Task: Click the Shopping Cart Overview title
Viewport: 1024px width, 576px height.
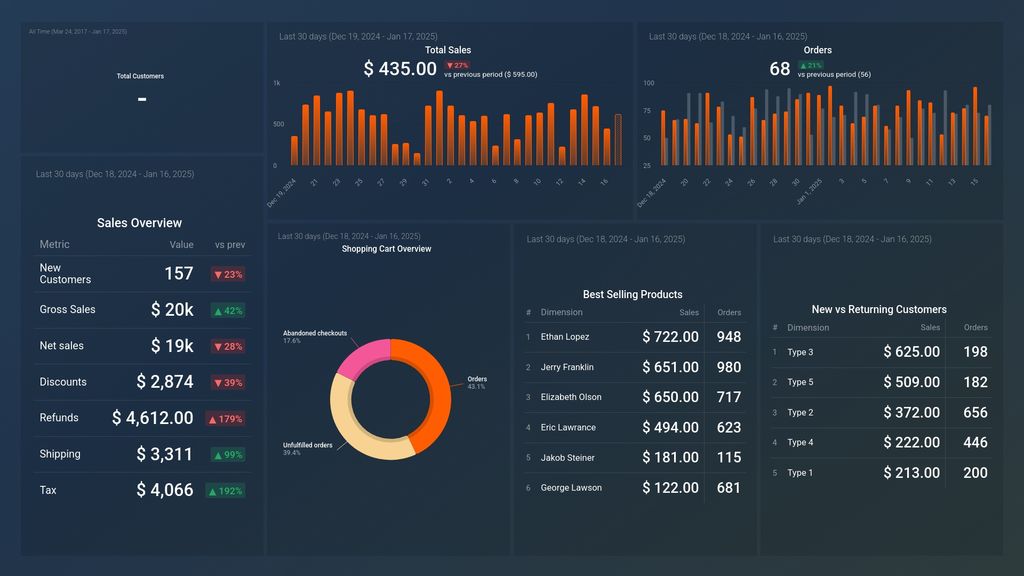Action: [x=386, y=249]
